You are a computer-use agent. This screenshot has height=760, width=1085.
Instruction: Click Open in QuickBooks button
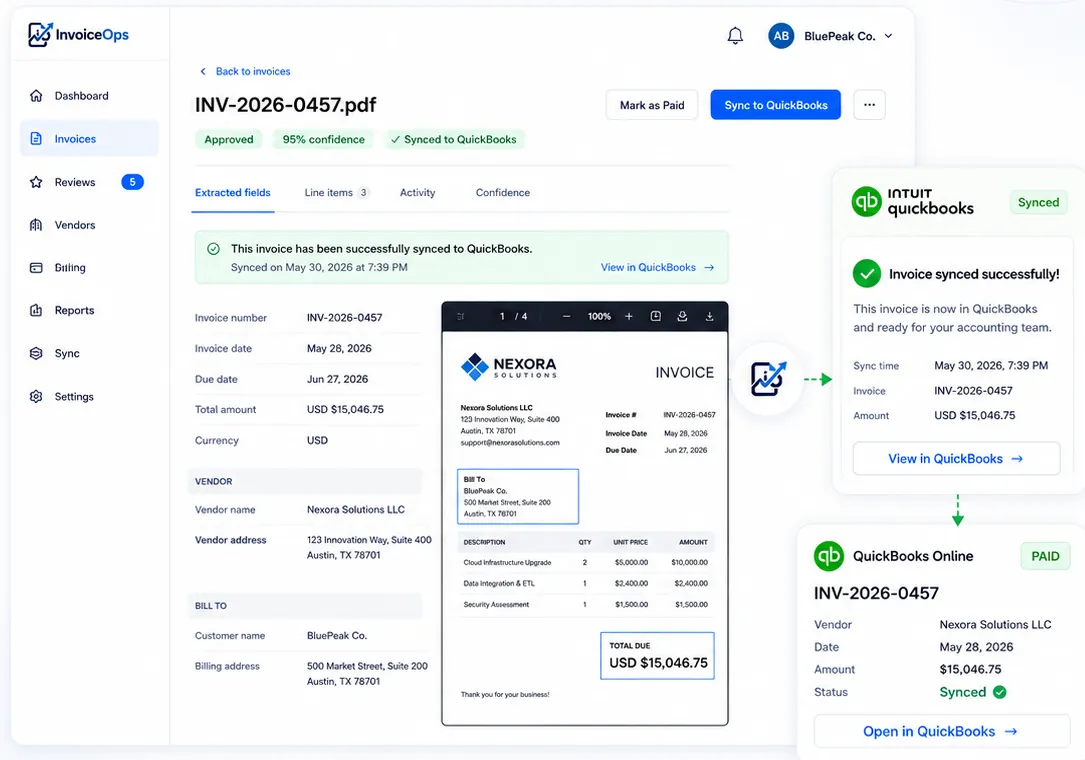pyautogui.click(x=941, y=731)
